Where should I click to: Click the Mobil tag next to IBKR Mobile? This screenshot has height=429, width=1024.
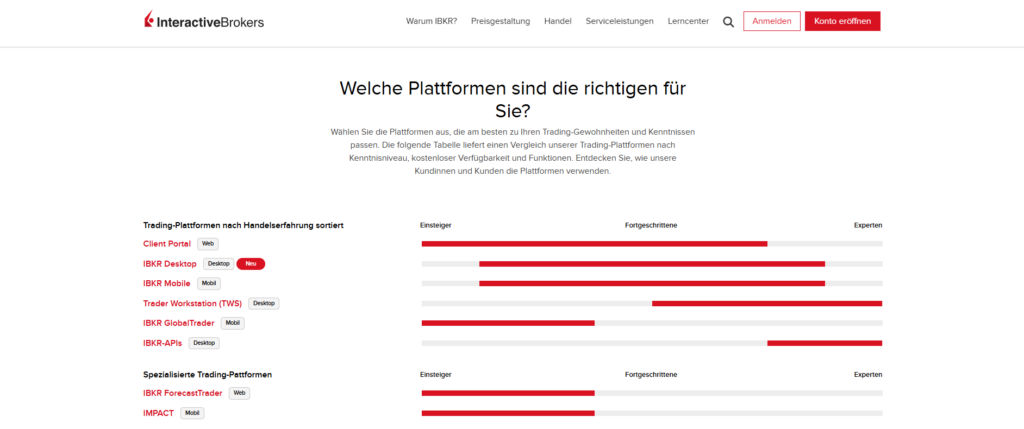(208, 283)
